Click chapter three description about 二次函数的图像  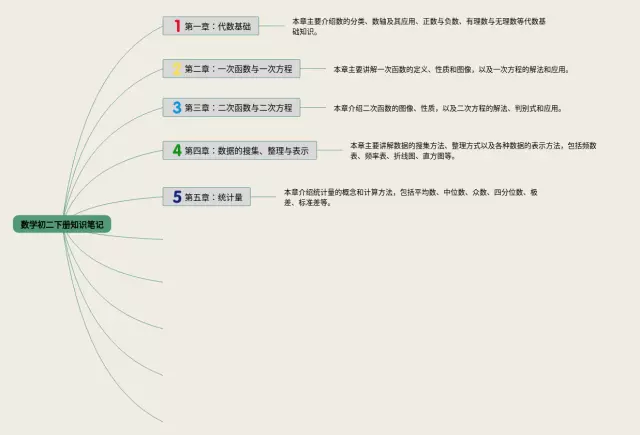pos(448,108)
